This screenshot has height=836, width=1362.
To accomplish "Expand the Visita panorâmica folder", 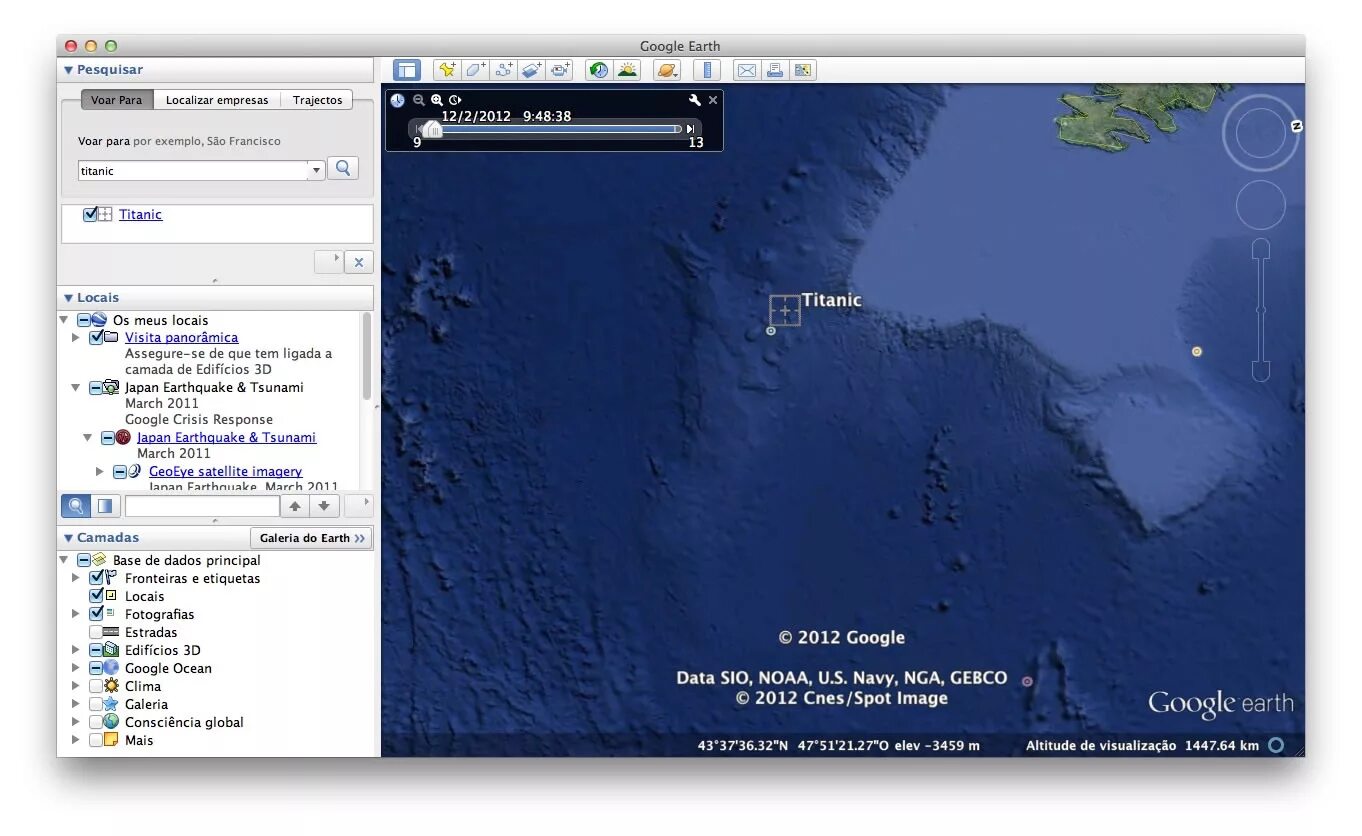I will (x=76, y=338).
